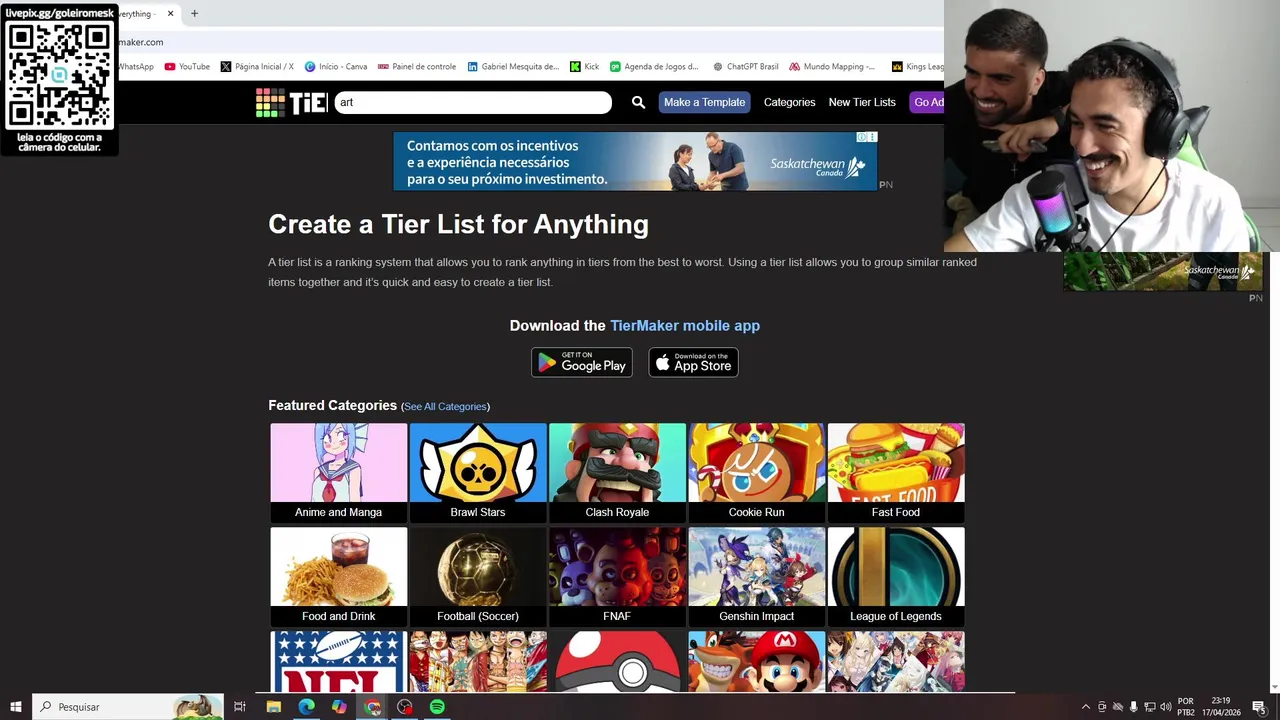Open the FNAF category
Image resolution: width=1280 pixels, height=720 pixels.
(x=617, y=577)
